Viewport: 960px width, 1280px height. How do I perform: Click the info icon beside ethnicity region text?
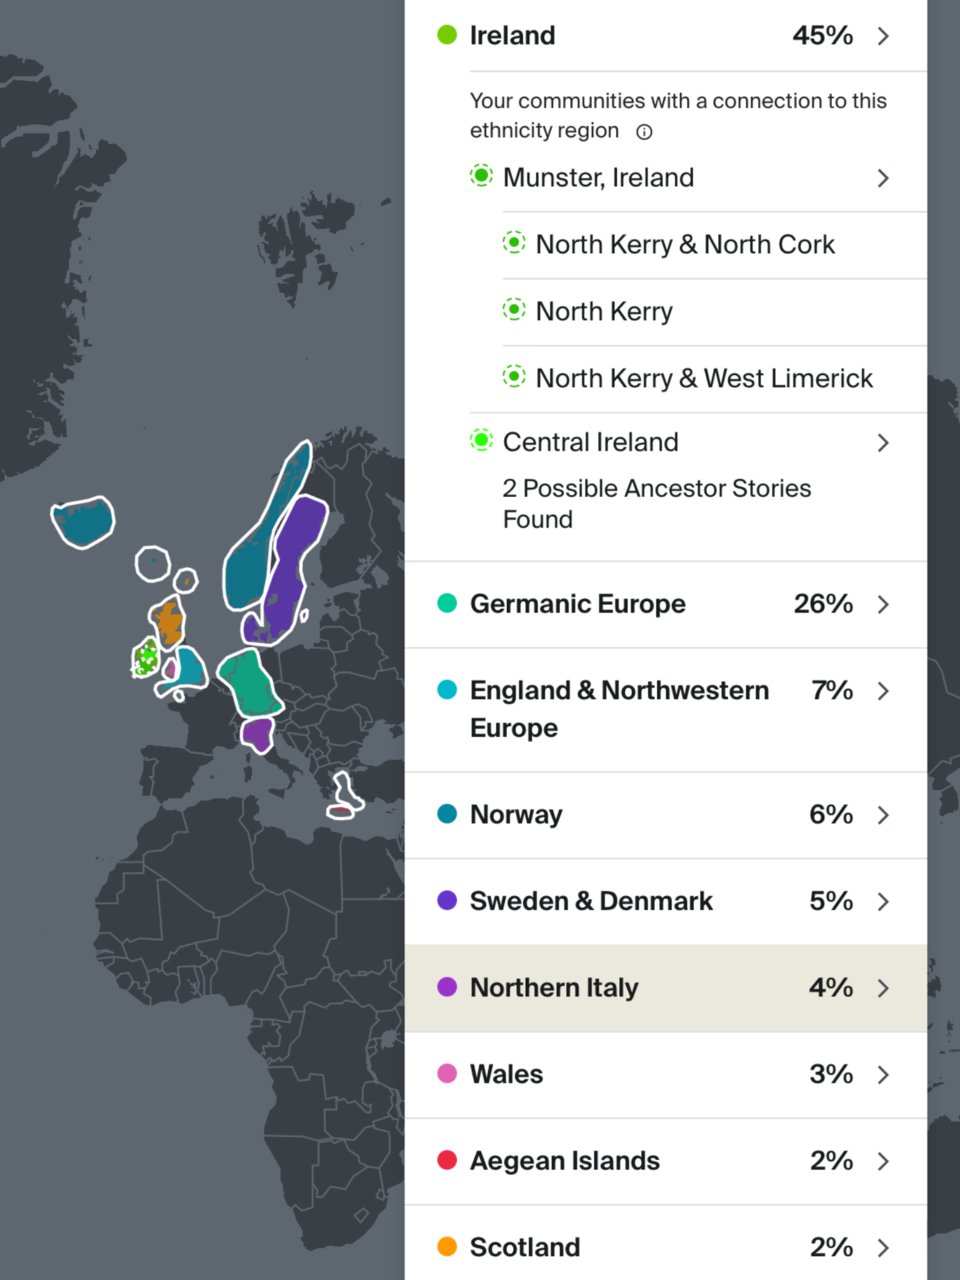tap(645, 132)
